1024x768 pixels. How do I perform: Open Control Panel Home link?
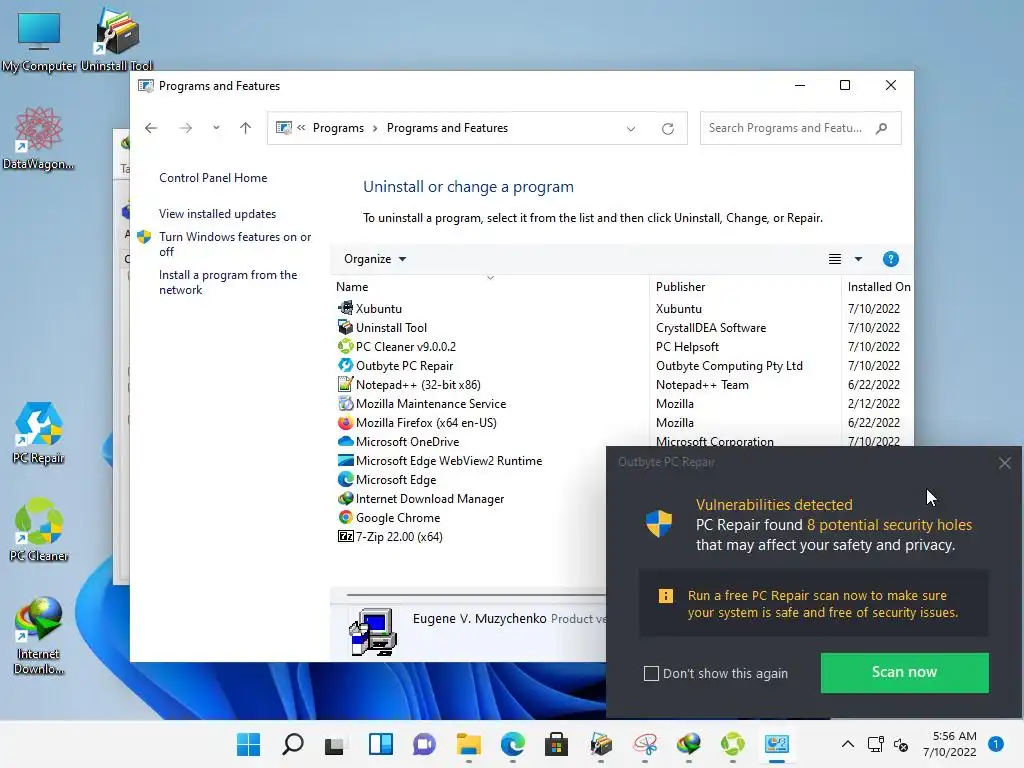[213, 178]
